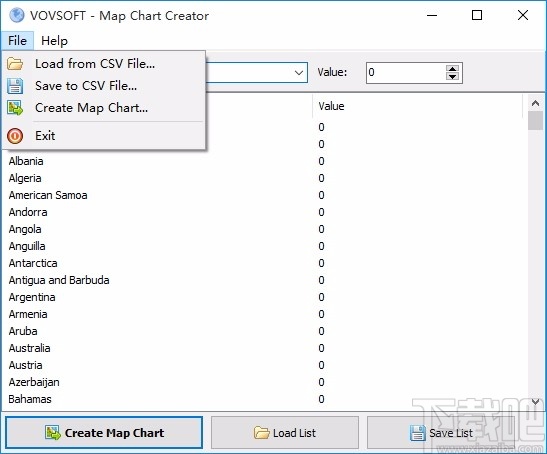The image size is (547, 454).
Task: Click the value 0 in Argentina row
Action: [321, 297]
